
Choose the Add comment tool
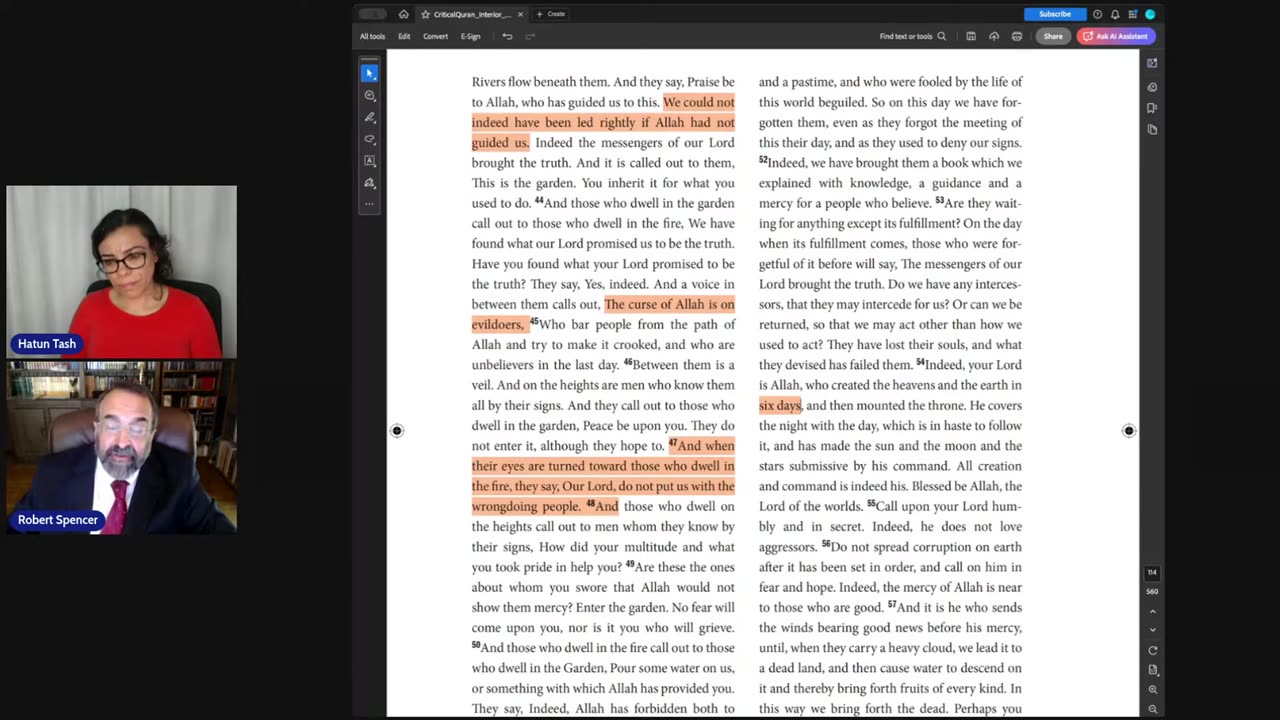(x=370, y=96)
